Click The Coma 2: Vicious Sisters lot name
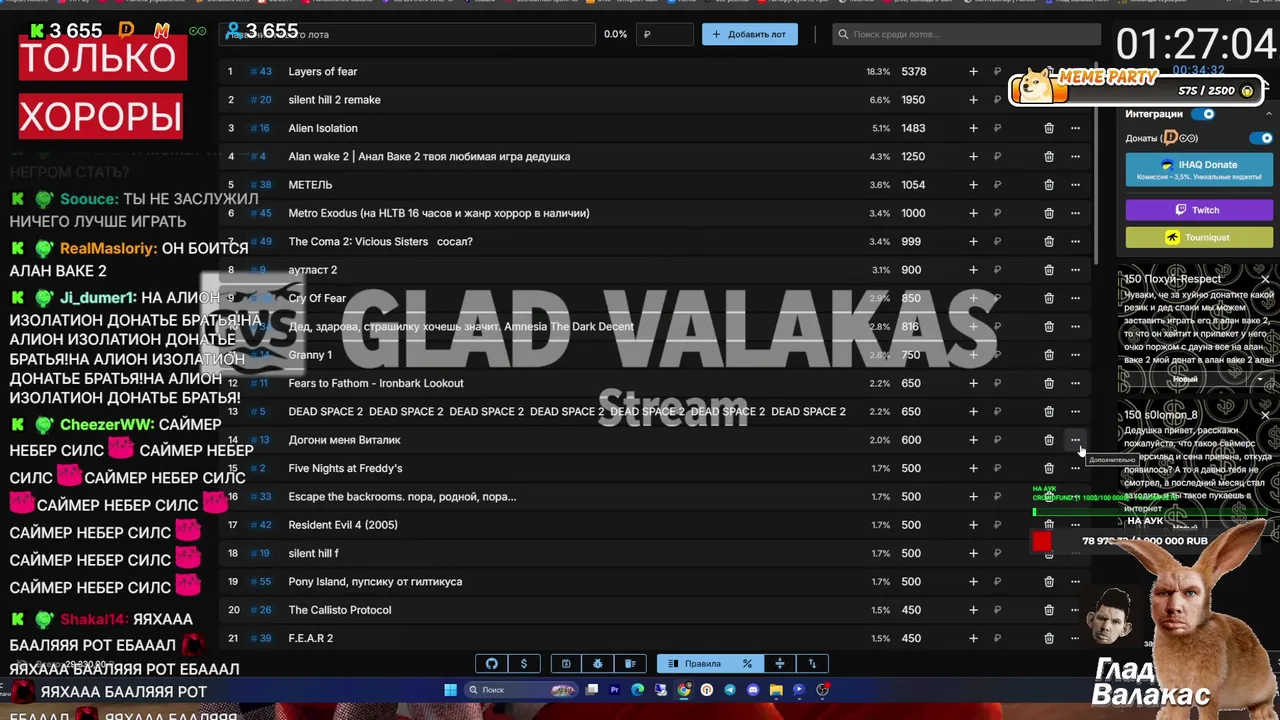The image size is (1280, 720). [x=381, y=241]
